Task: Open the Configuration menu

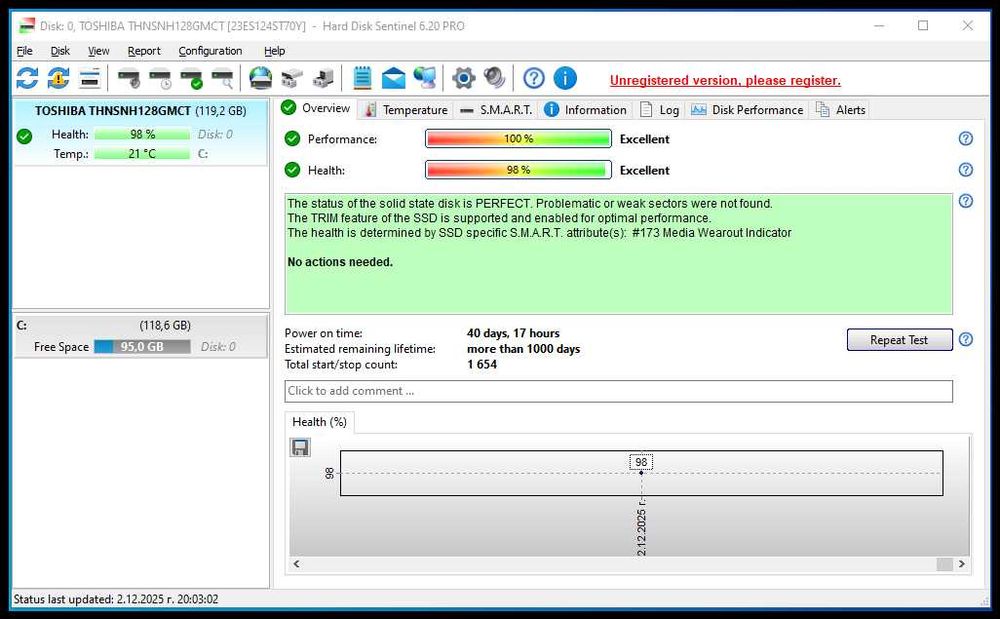Action: click(x=210, y=51)
